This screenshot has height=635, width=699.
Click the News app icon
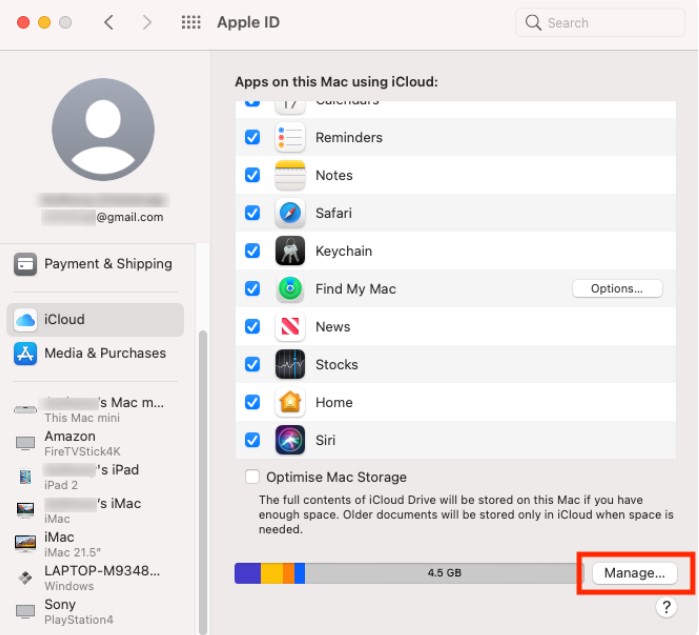pyautogui.click(x=290, y=326)
